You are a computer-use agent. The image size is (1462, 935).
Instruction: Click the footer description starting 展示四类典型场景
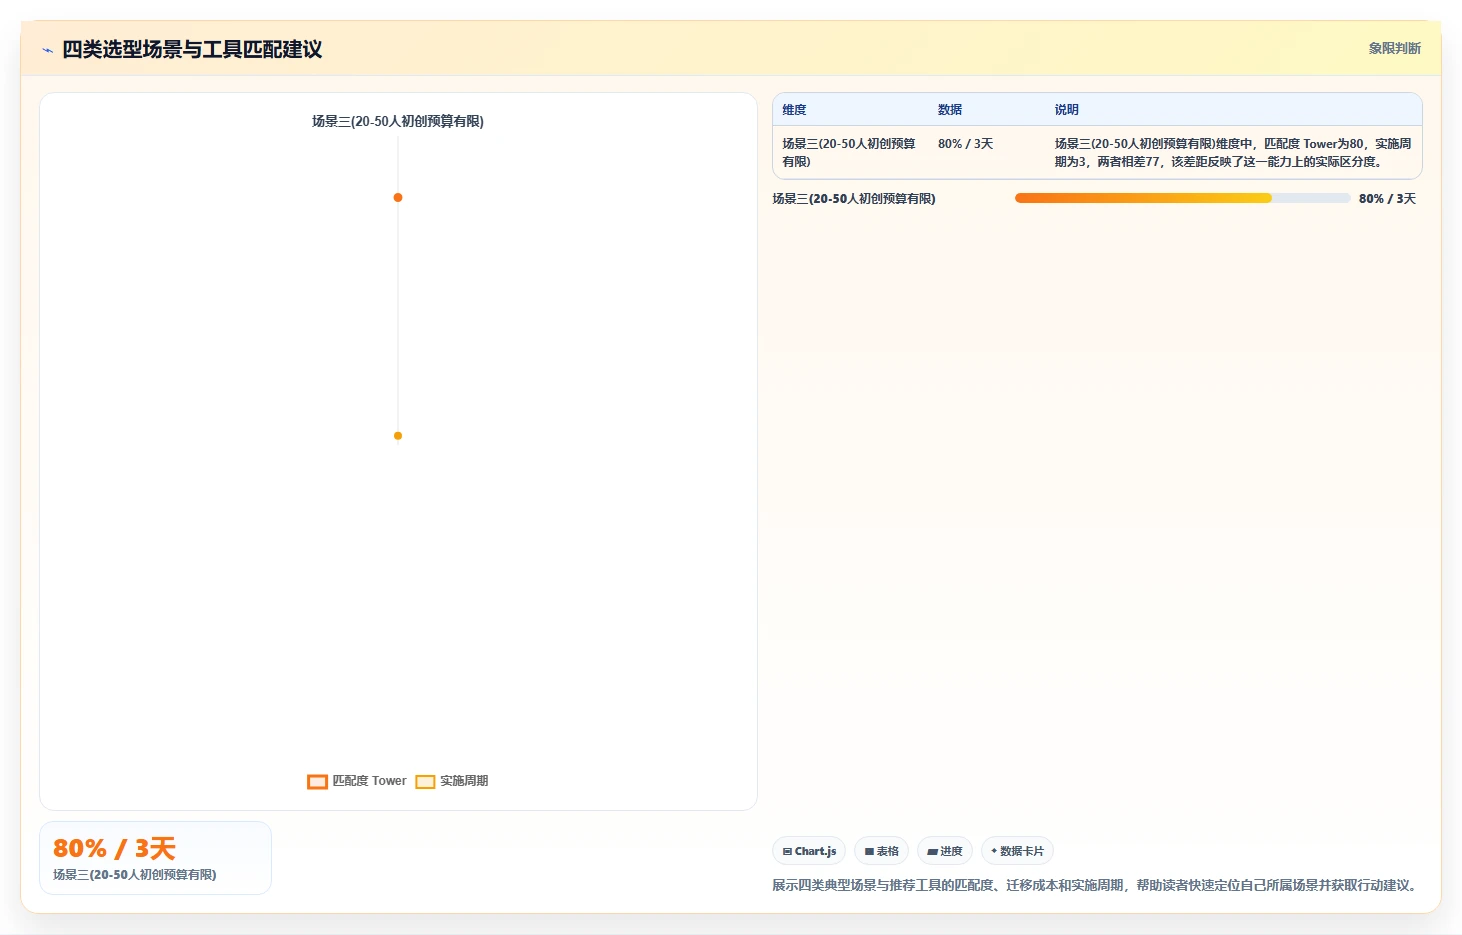click(1096, 885)
